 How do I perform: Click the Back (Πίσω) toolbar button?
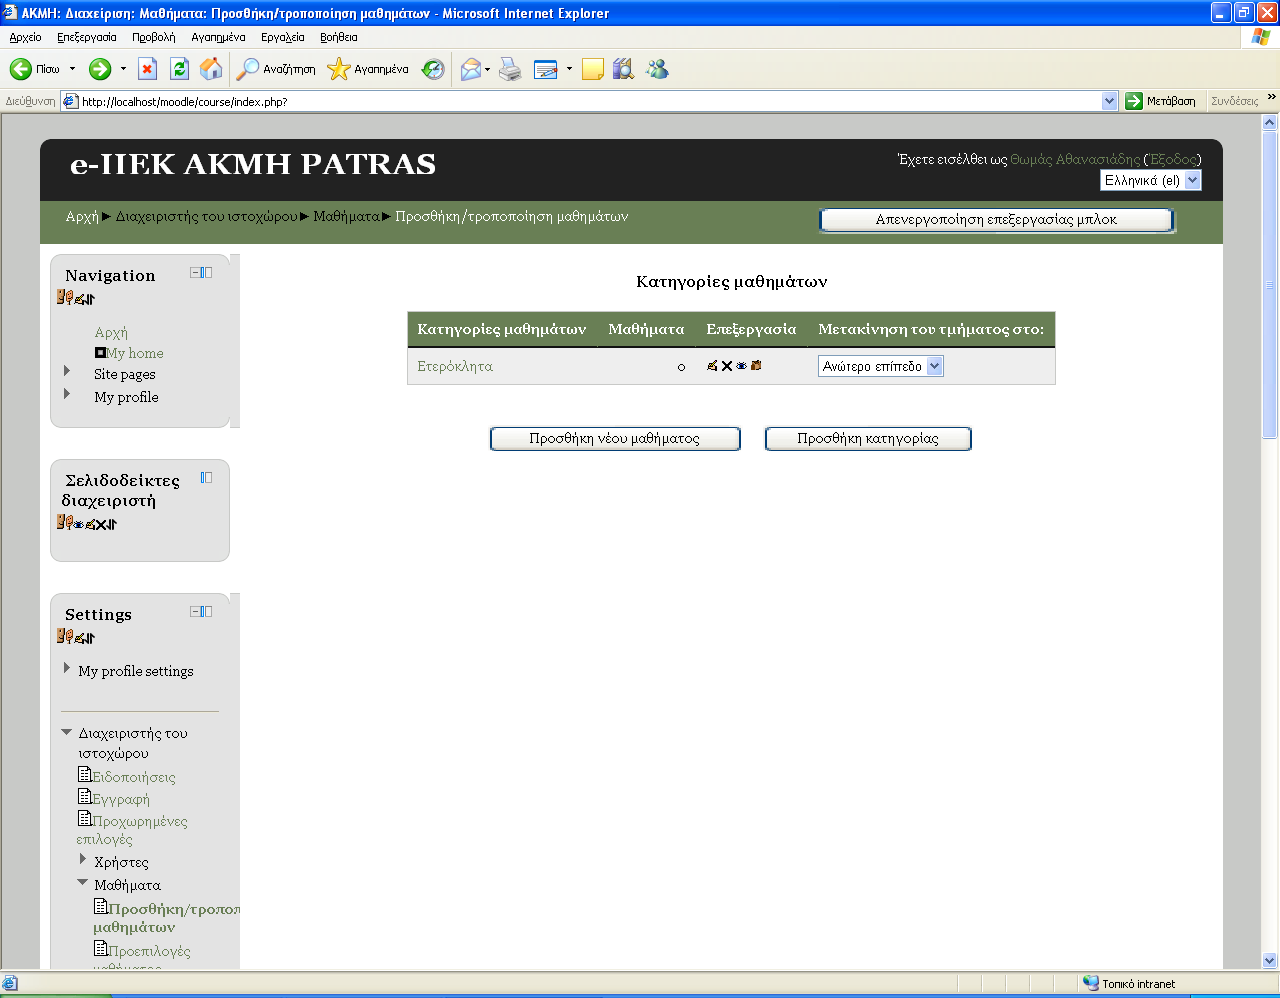(x=35, y=69)
